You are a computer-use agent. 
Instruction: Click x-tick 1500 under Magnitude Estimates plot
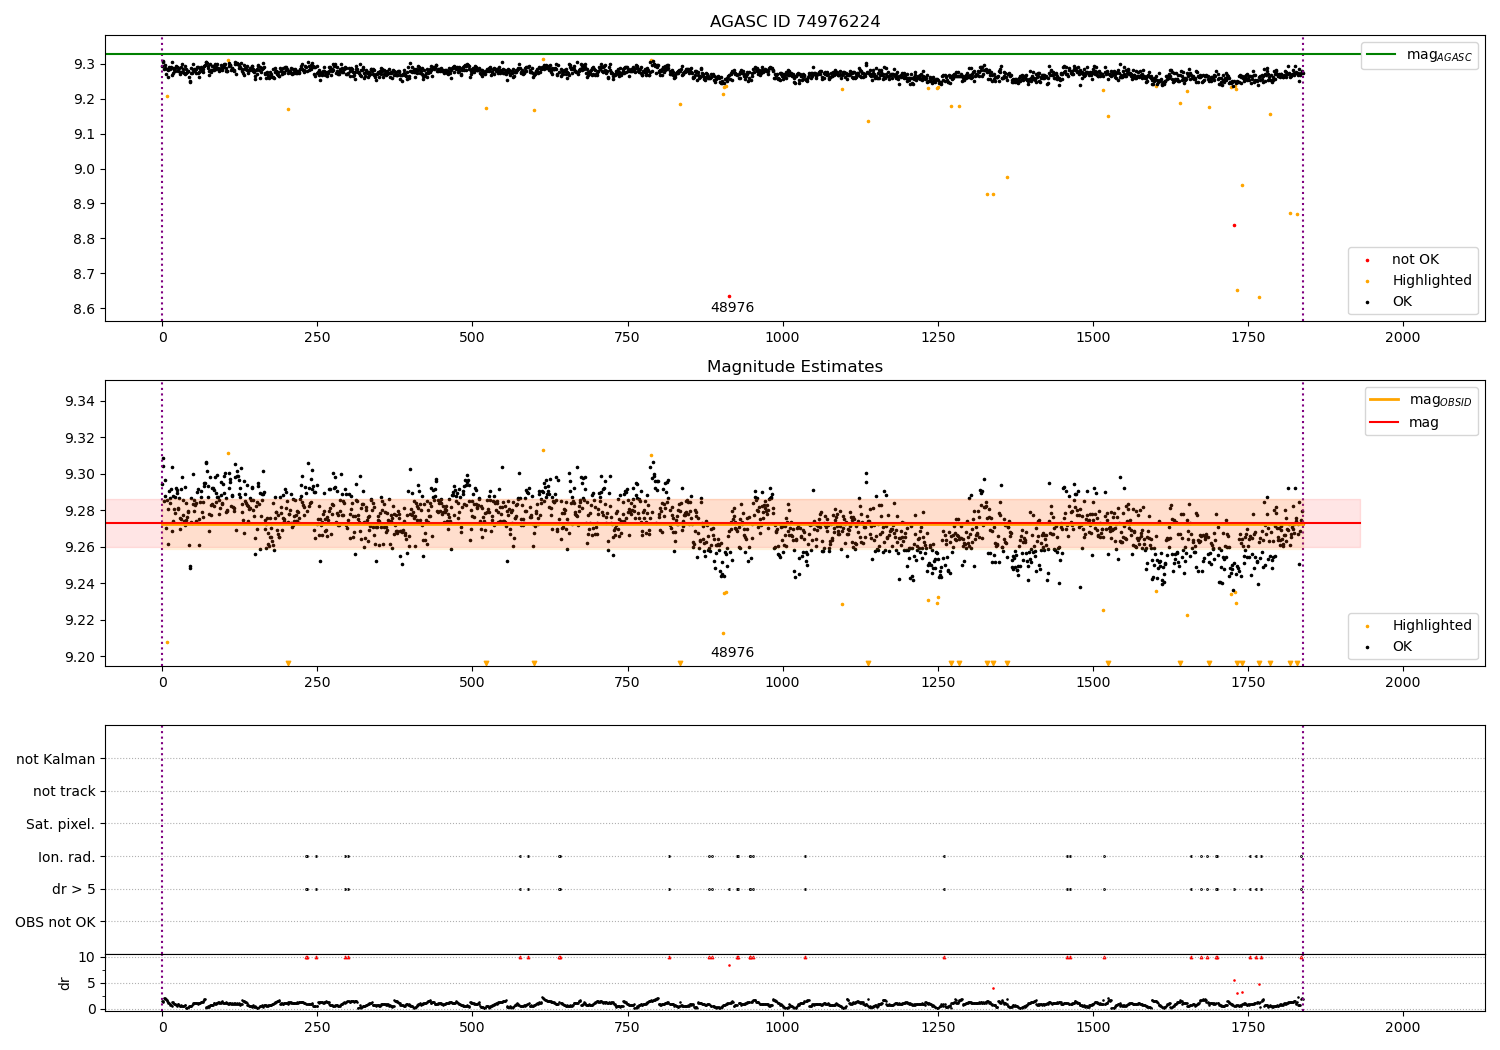tap(1092, 683)
